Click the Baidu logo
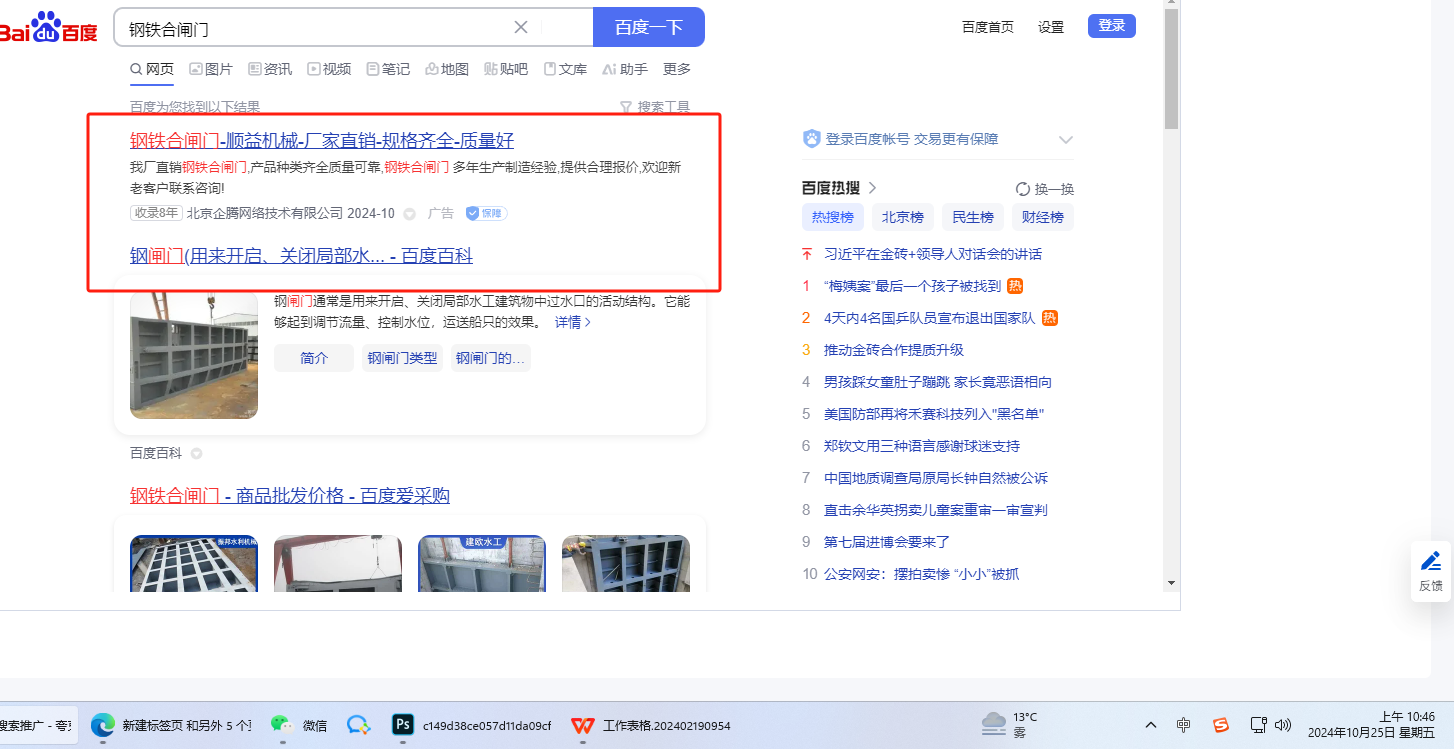This screenshot has height=749, width=1454. click(x=48, y=27)
